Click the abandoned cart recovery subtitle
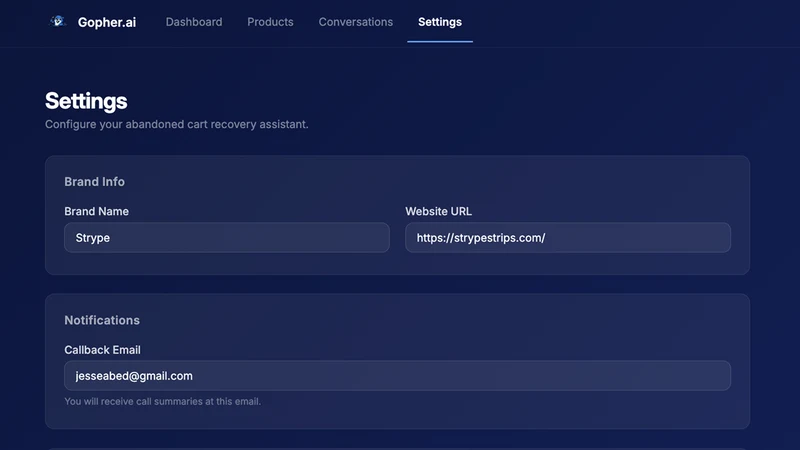The height and width of the screenshot is (450, 800). (177, 124)
